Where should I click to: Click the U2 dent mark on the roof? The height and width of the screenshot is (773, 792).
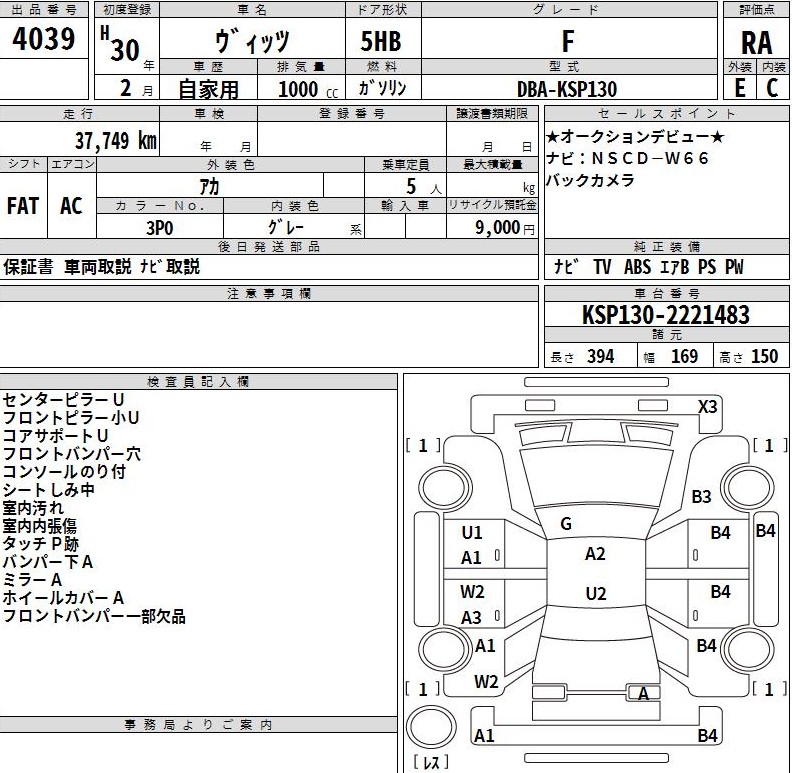click(595, 594)
